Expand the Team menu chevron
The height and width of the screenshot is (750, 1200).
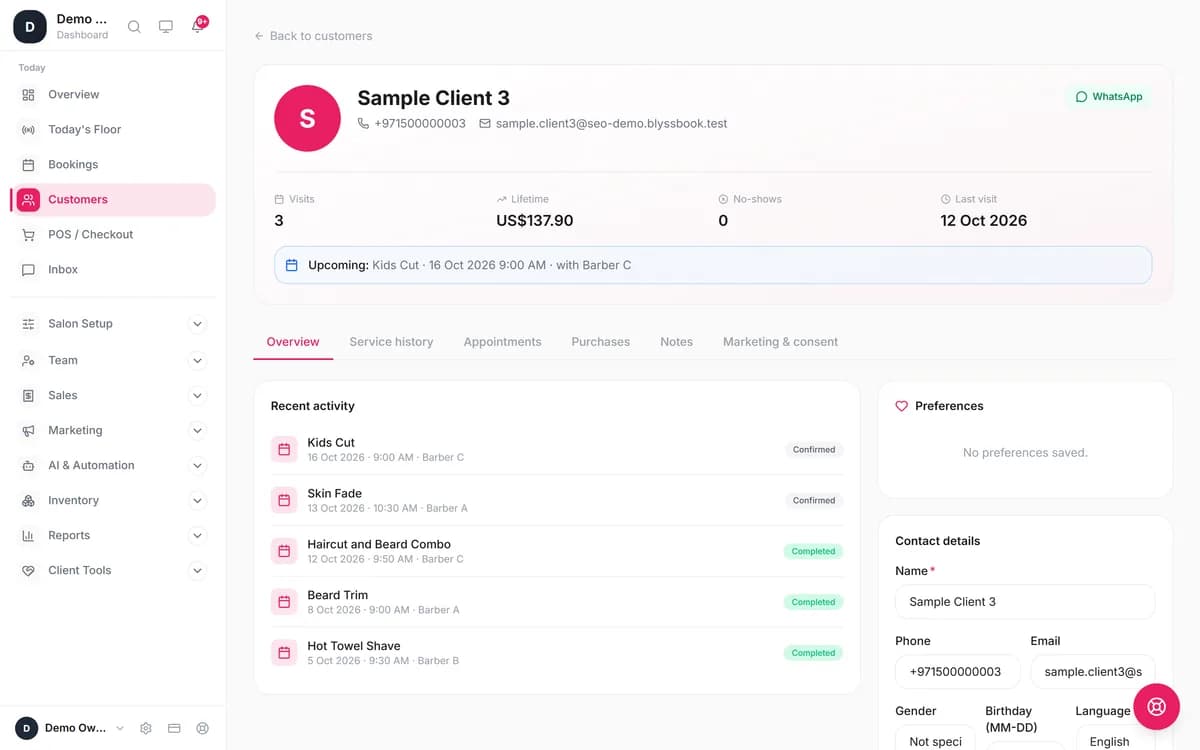[x=197, y=360]
